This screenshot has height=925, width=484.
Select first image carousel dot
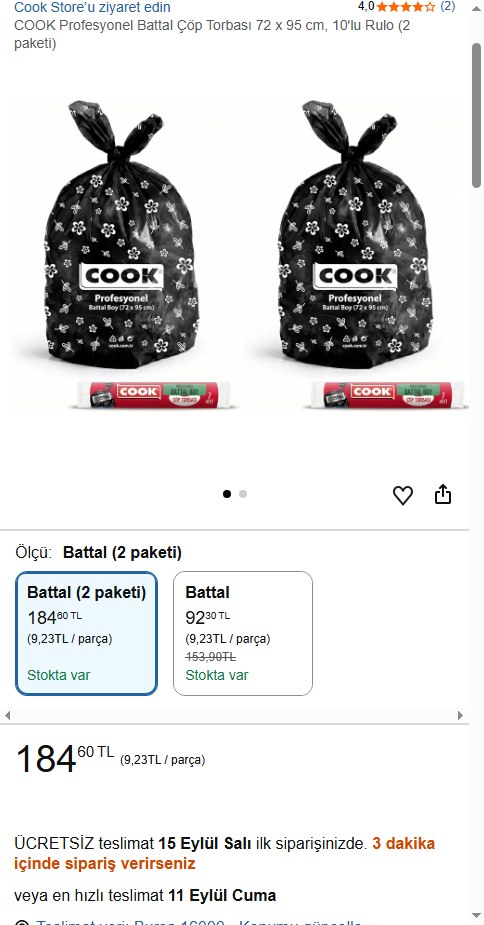[x=227, y=494]
